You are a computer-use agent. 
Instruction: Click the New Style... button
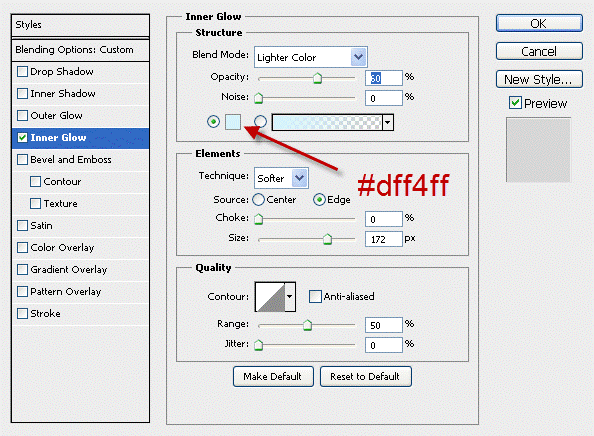[x=539, y=80]
